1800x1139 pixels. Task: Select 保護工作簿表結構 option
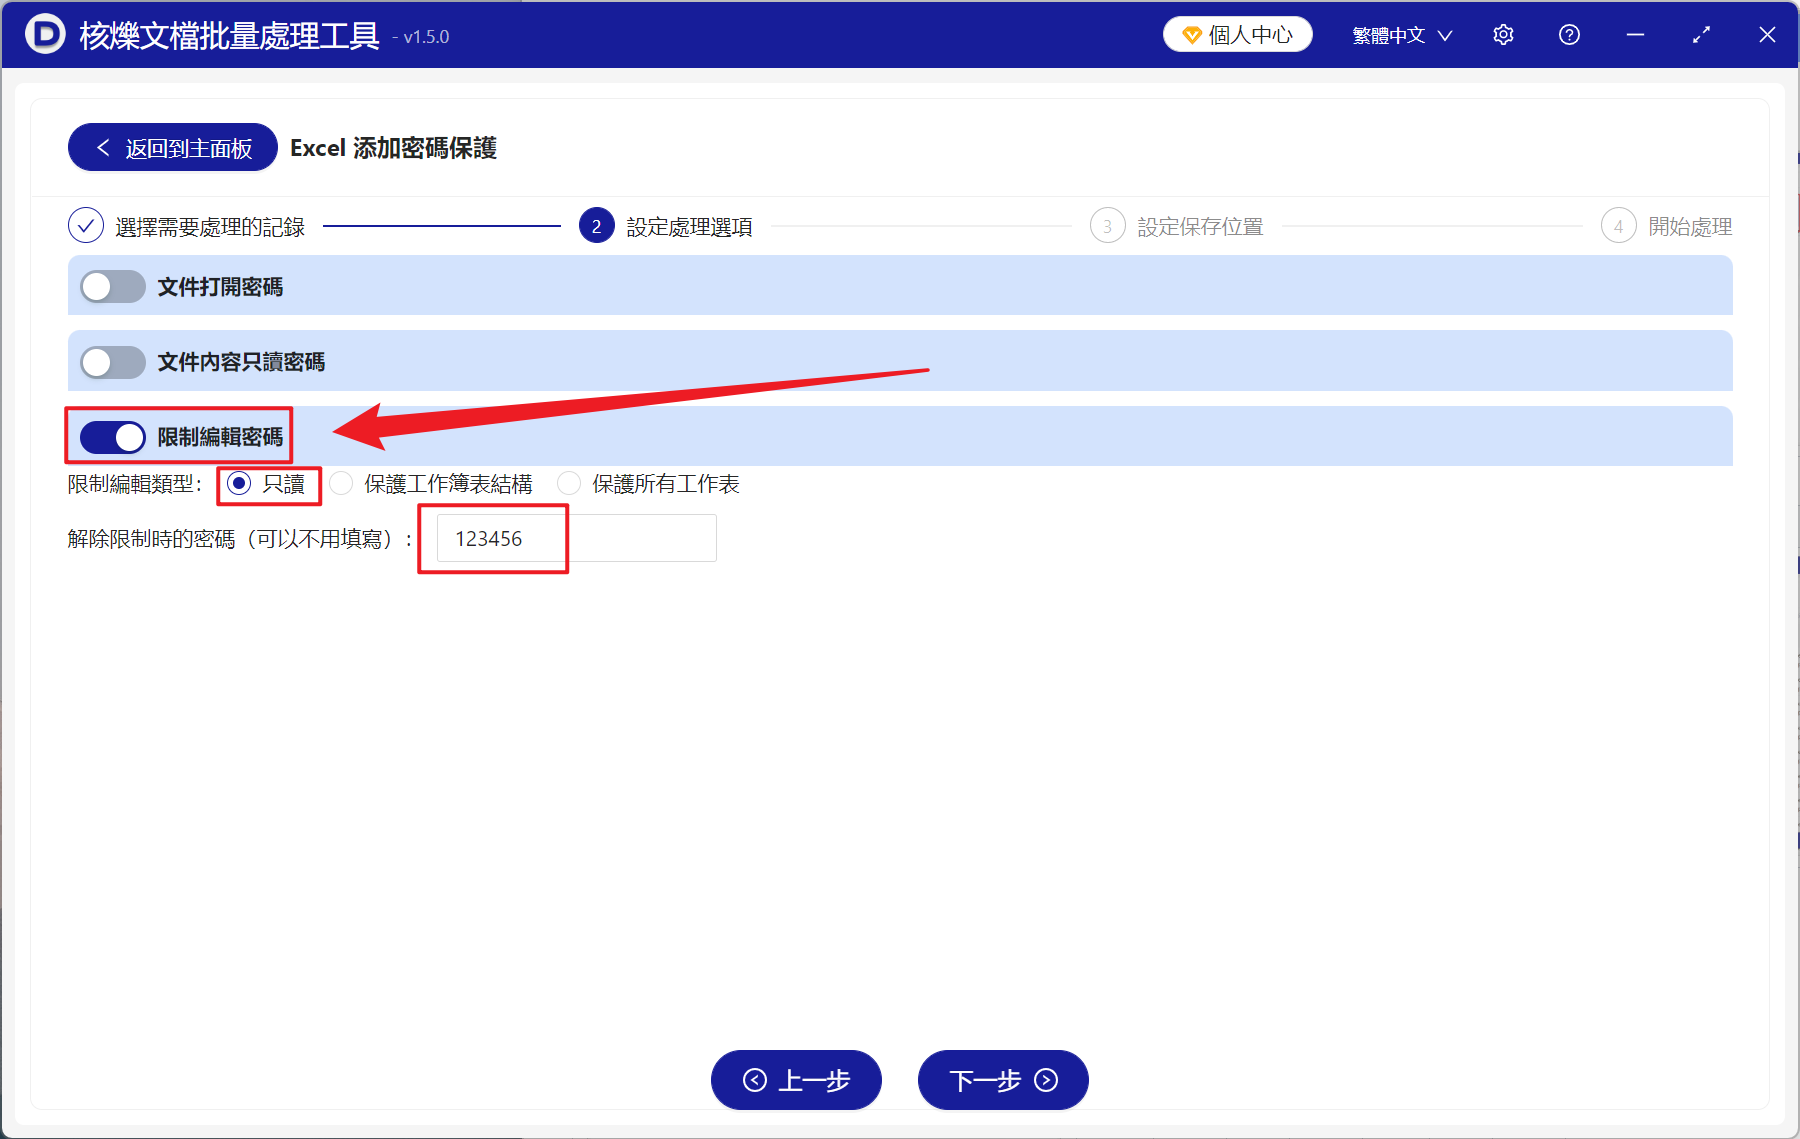point(341,483)
